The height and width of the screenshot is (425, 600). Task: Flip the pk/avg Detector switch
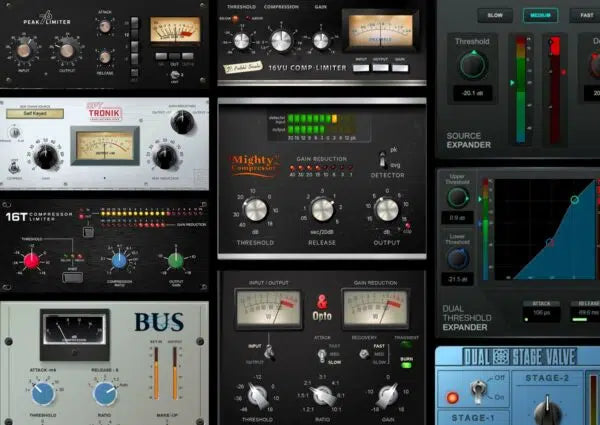381,160
